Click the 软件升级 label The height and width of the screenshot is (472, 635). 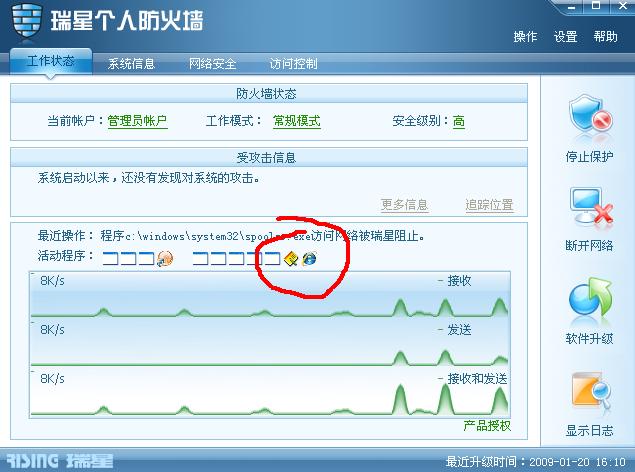(x=589, y=338)
